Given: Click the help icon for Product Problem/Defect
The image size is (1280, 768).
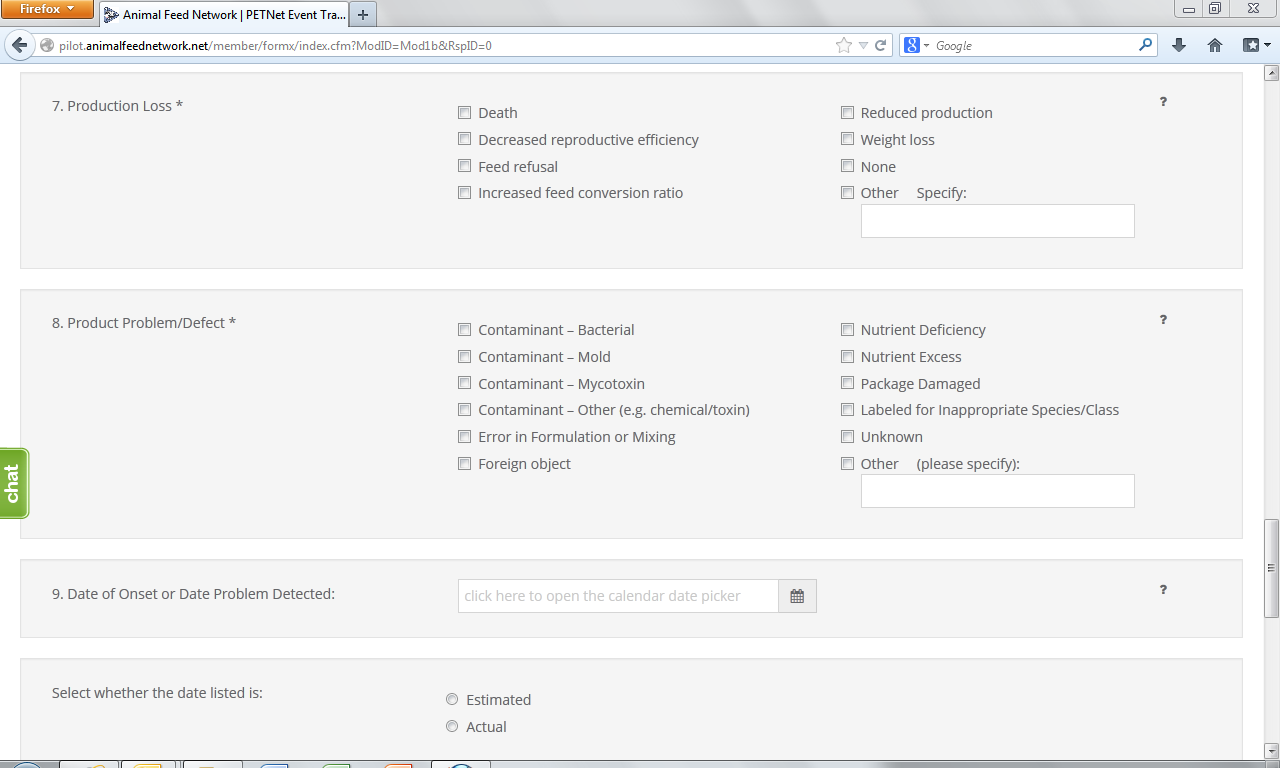Looking at the screenshot, I should point(1163,320).
